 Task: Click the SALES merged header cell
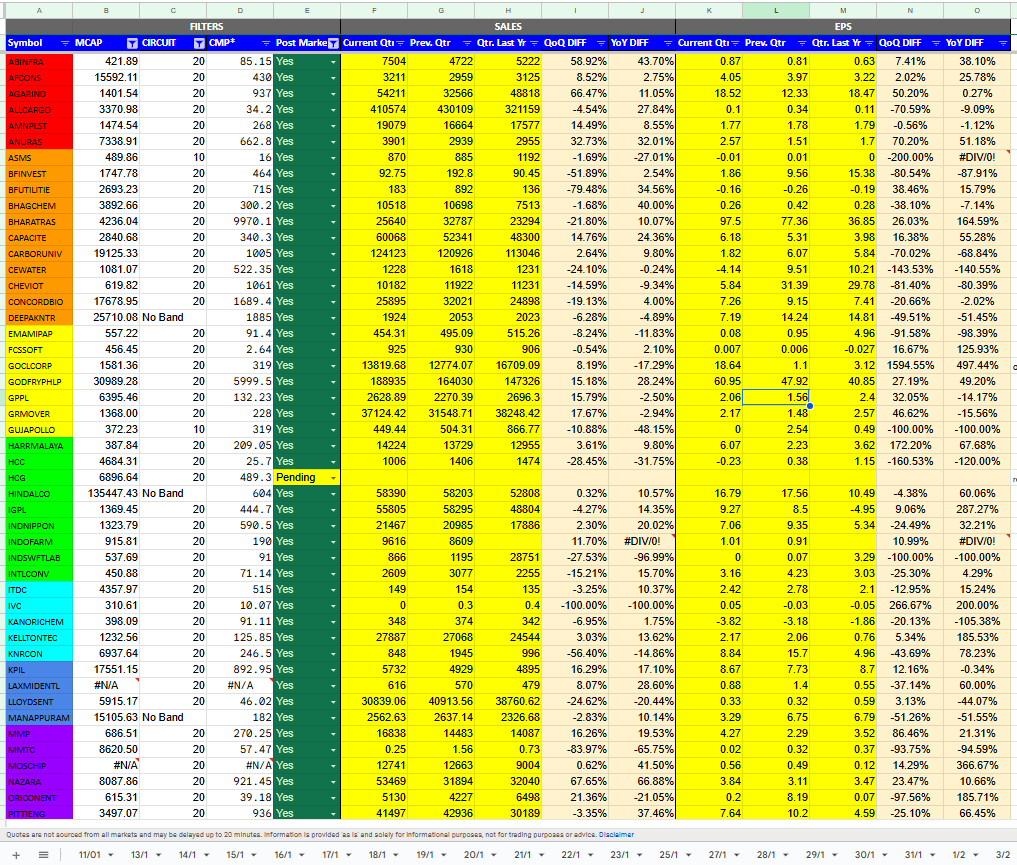[508, 27]
